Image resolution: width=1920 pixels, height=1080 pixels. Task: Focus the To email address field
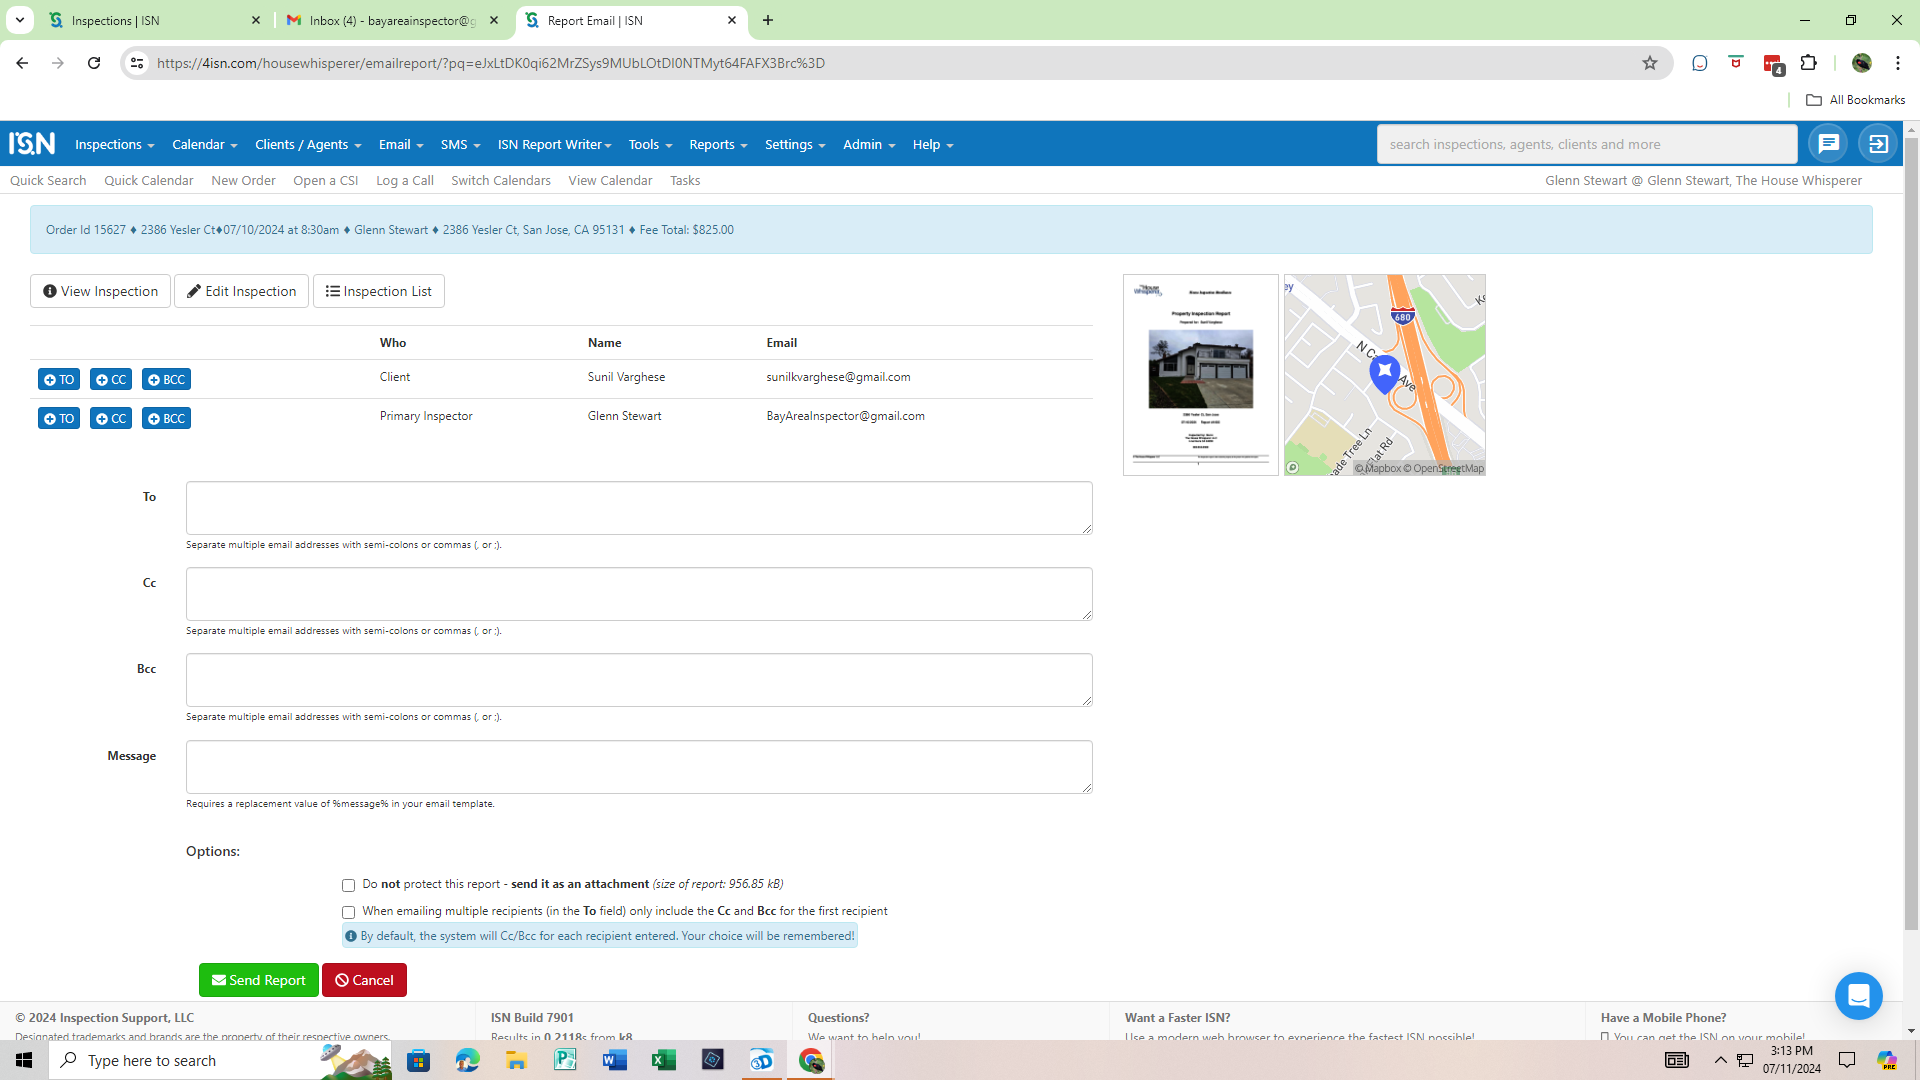[x=639, y=508]
